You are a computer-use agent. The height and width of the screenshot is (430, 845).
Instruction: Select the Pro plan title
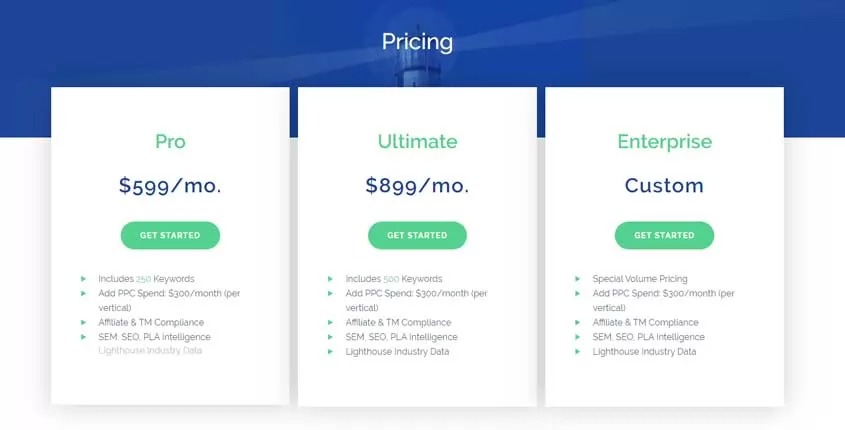170,142
